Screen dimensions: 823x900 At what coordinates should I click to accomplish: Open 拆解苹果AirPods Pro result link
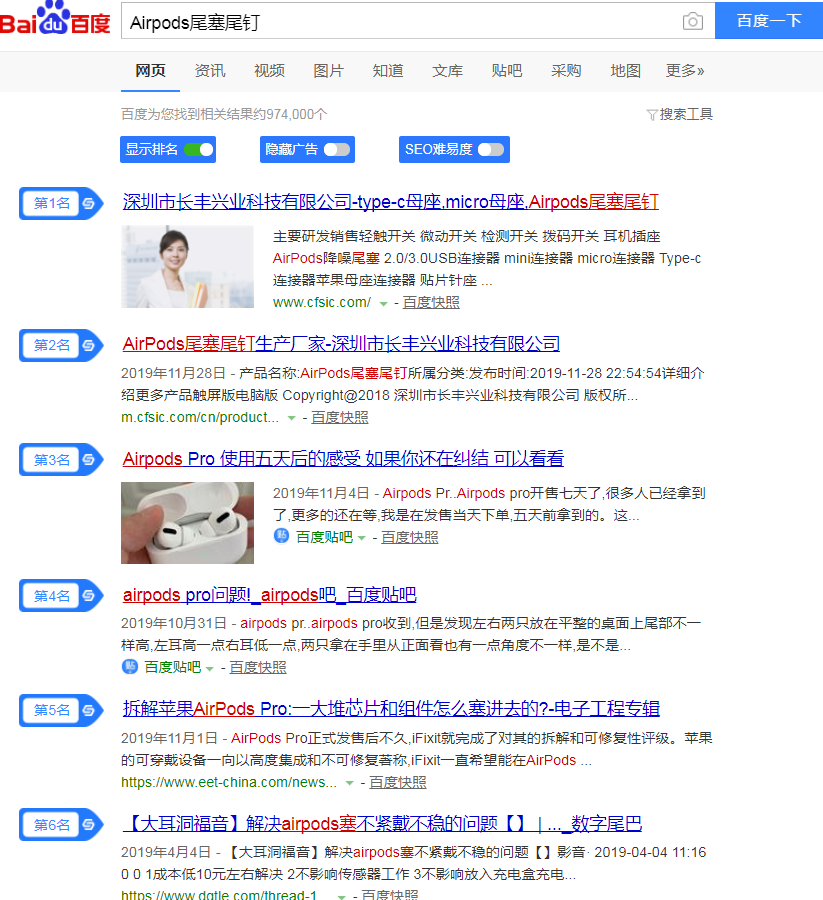tap(391, 709)
